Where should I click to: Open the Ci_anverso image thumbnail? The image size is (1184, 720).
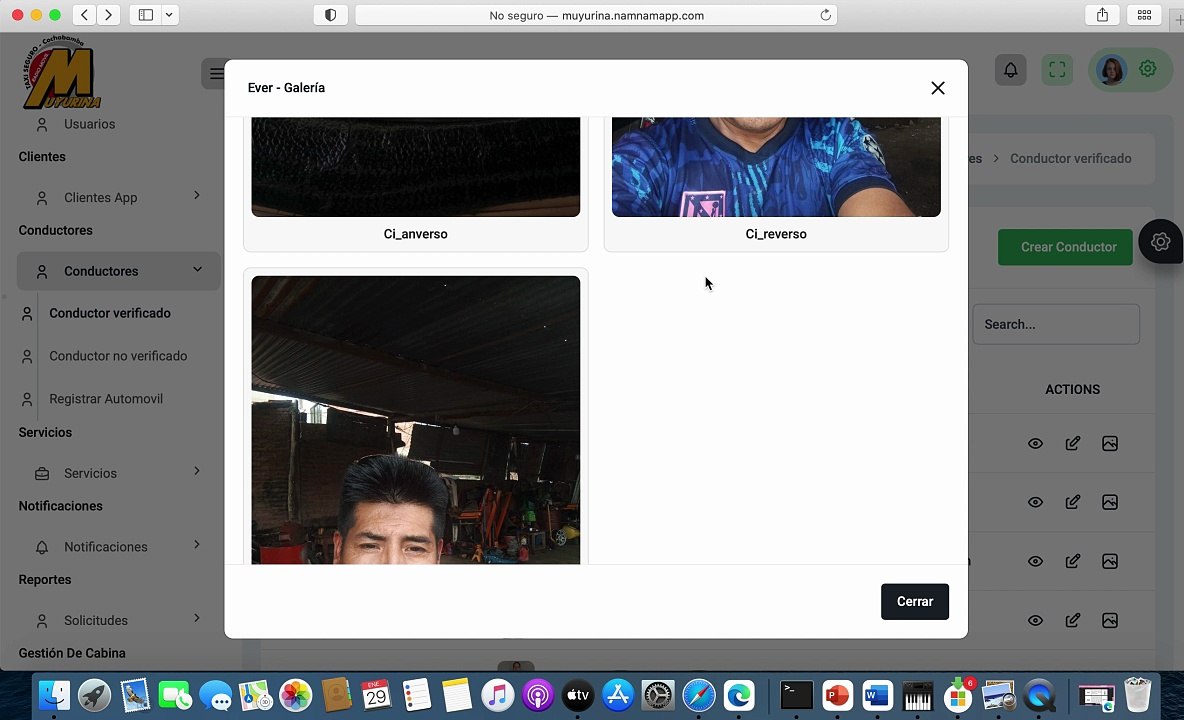415,167
